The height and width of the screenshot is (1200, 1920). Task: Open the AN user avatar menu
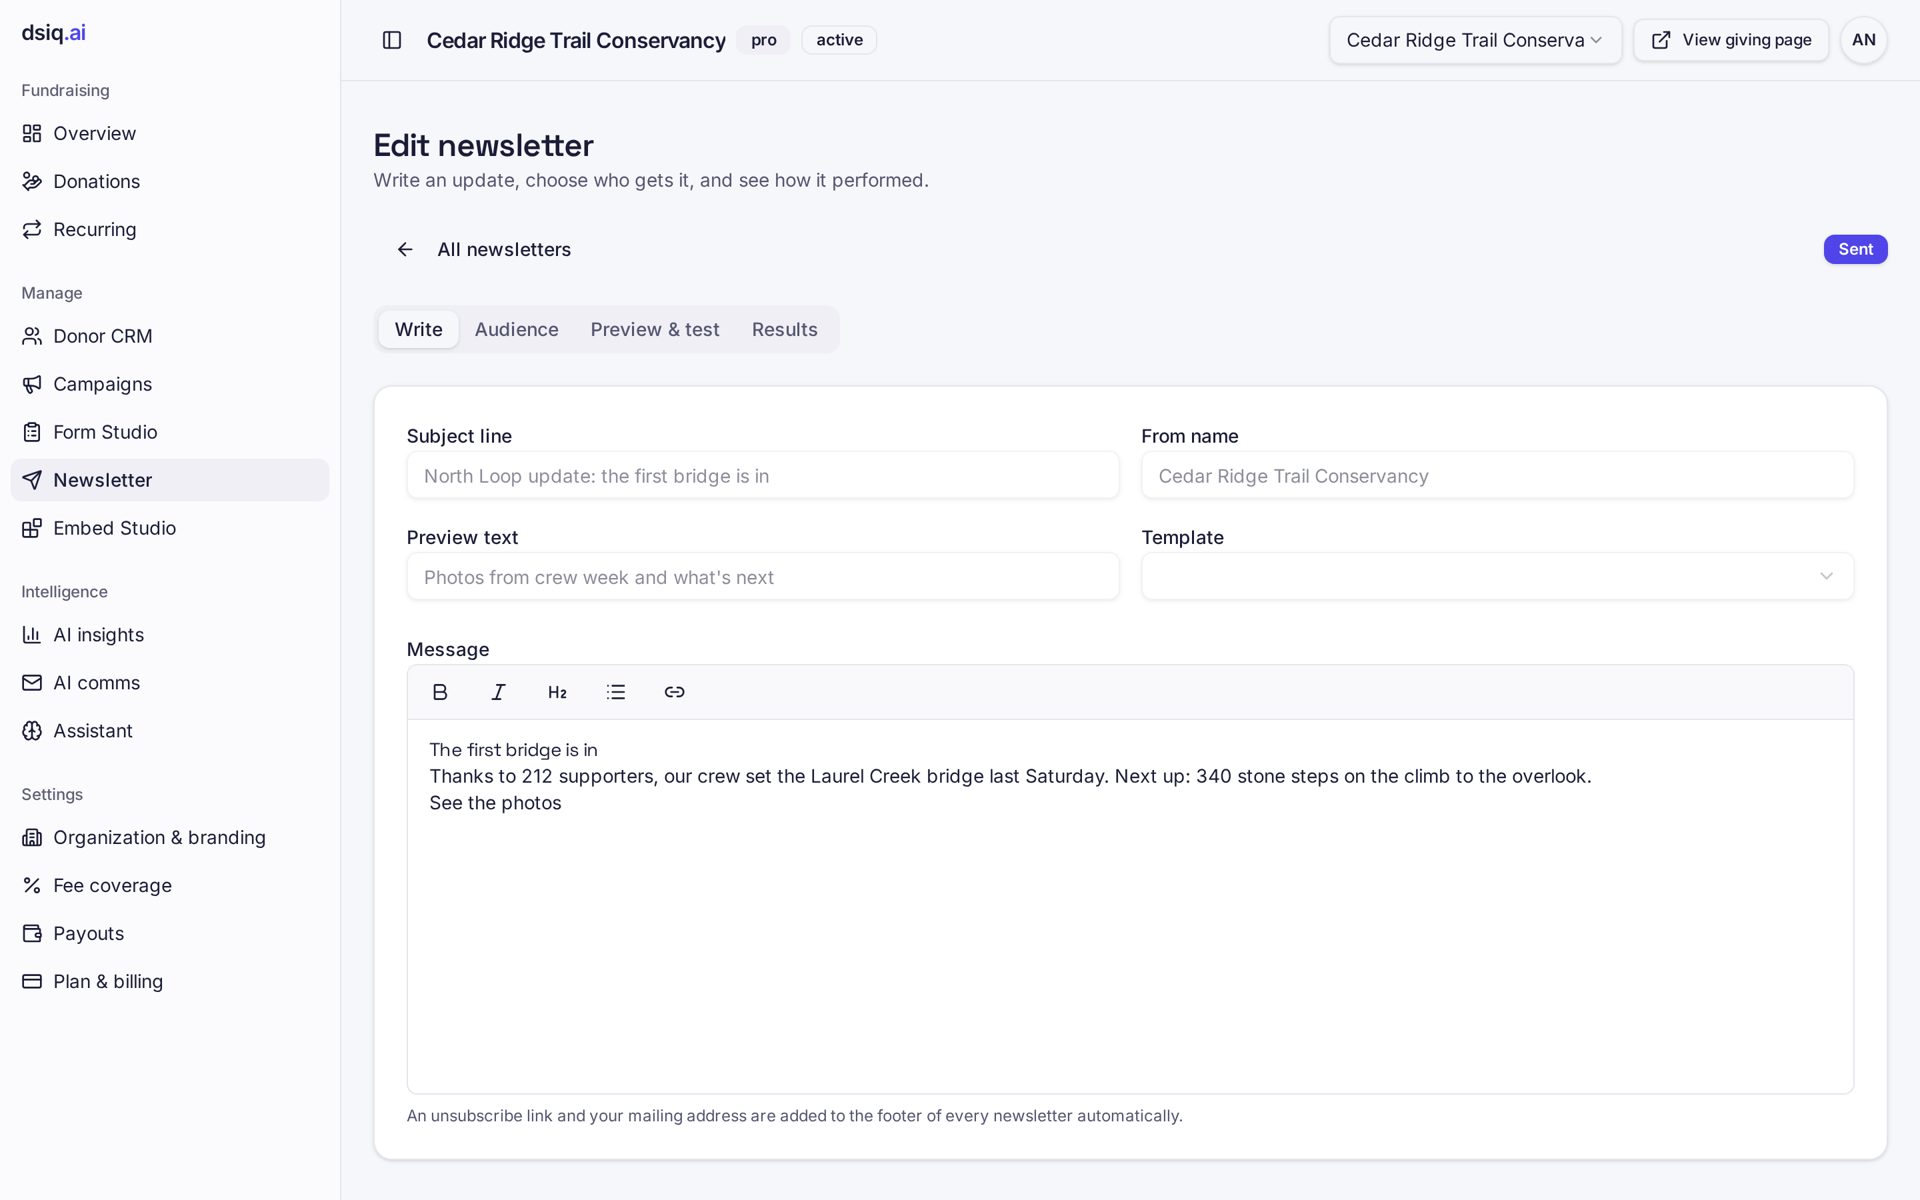[x=1864, y=40]
